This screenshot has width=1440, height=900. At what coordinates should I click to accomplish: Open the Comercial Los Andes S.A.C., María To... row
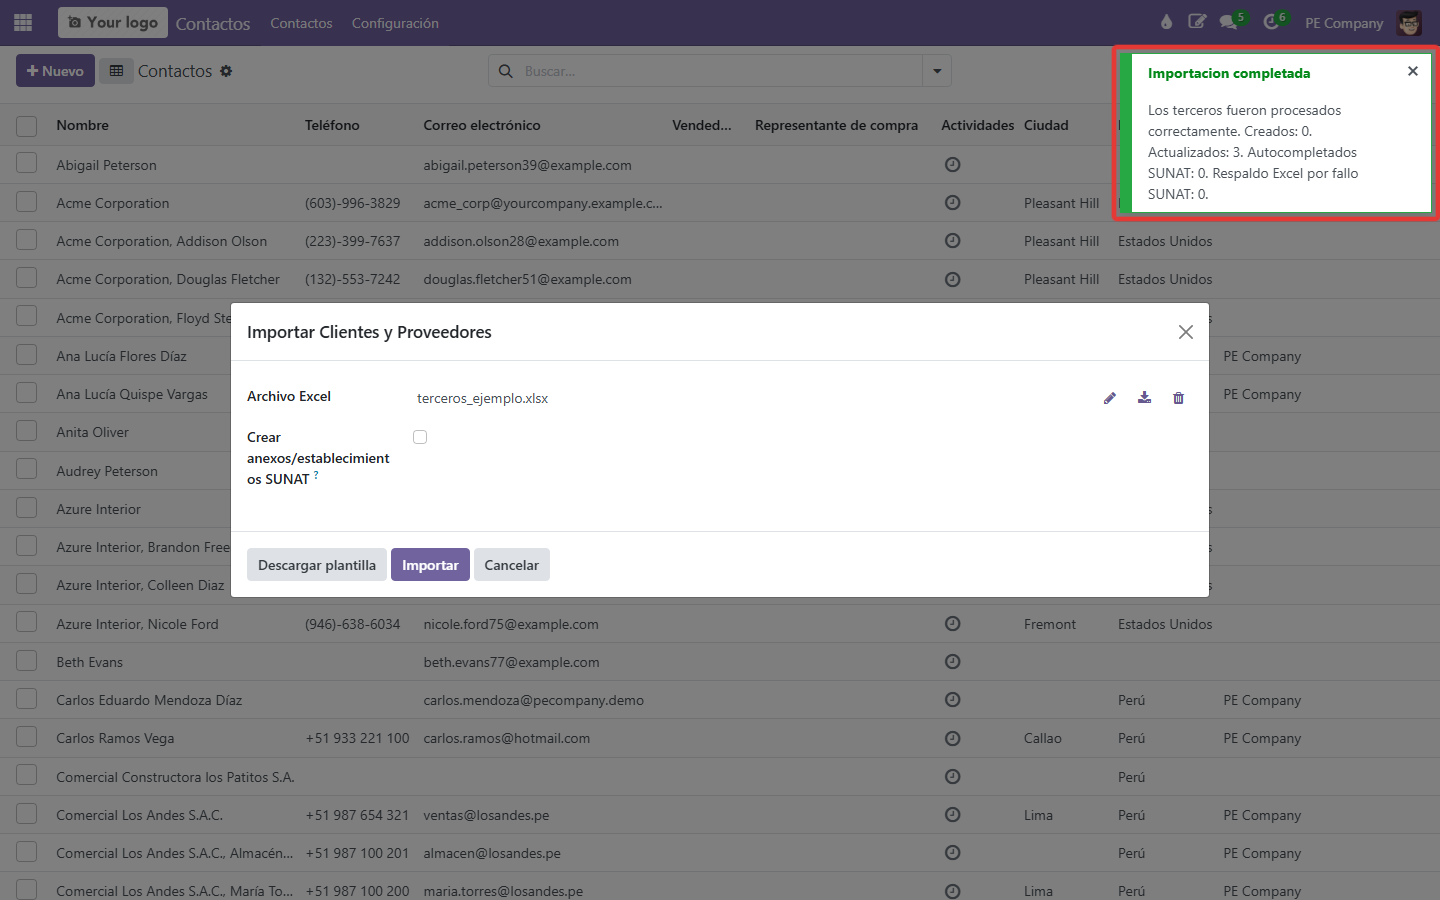point(175,891)
